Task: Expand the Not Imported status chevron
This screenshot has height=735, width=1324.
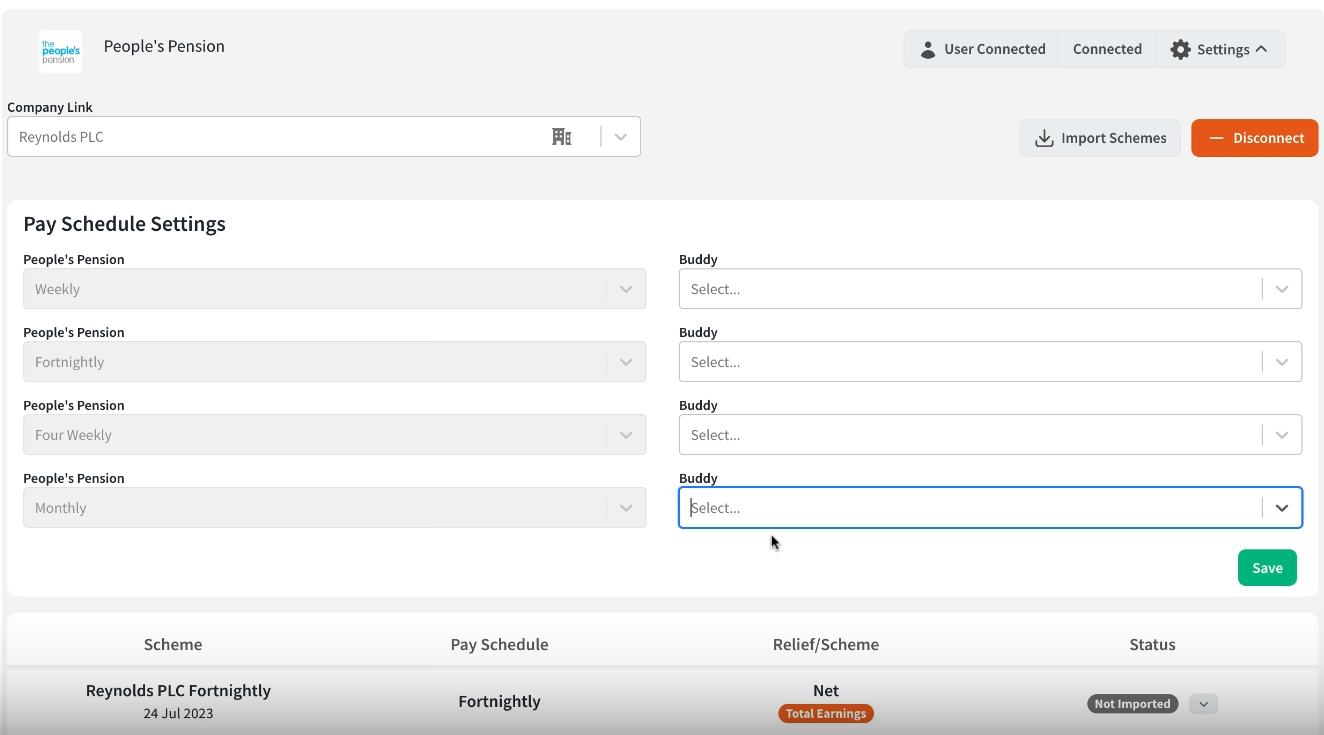Action: point(1204,704)
